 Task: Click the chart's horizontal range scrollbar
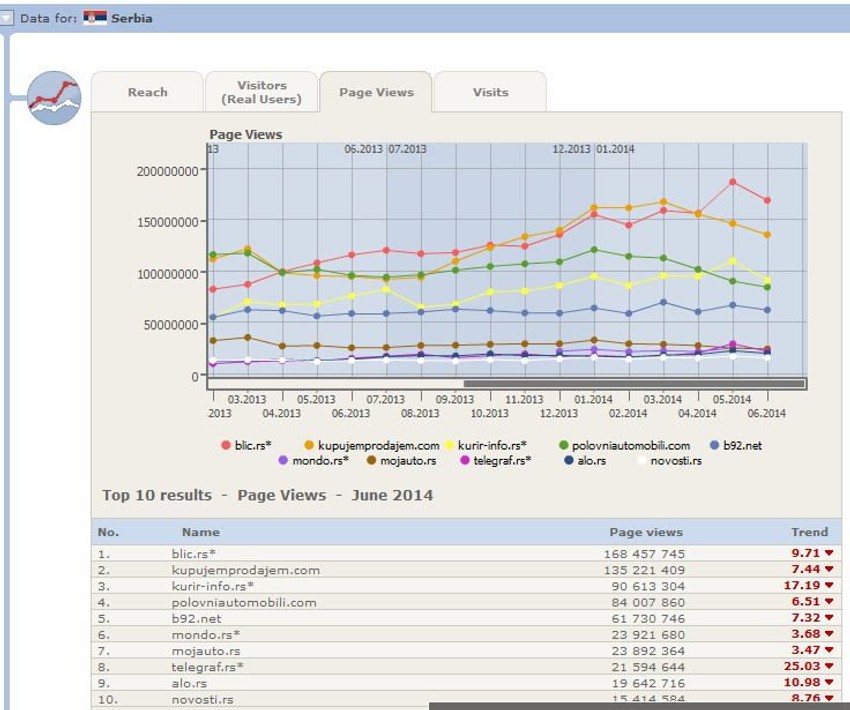[634, 383]
